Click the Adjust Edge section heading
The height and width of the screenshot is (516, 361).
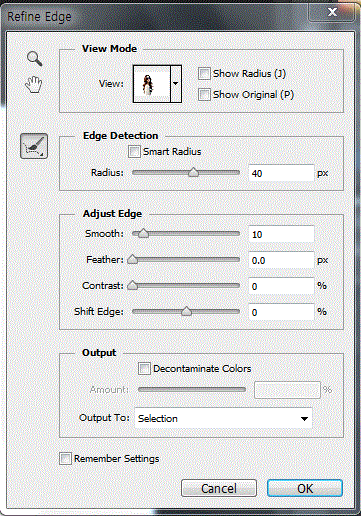tap(112, 213)
